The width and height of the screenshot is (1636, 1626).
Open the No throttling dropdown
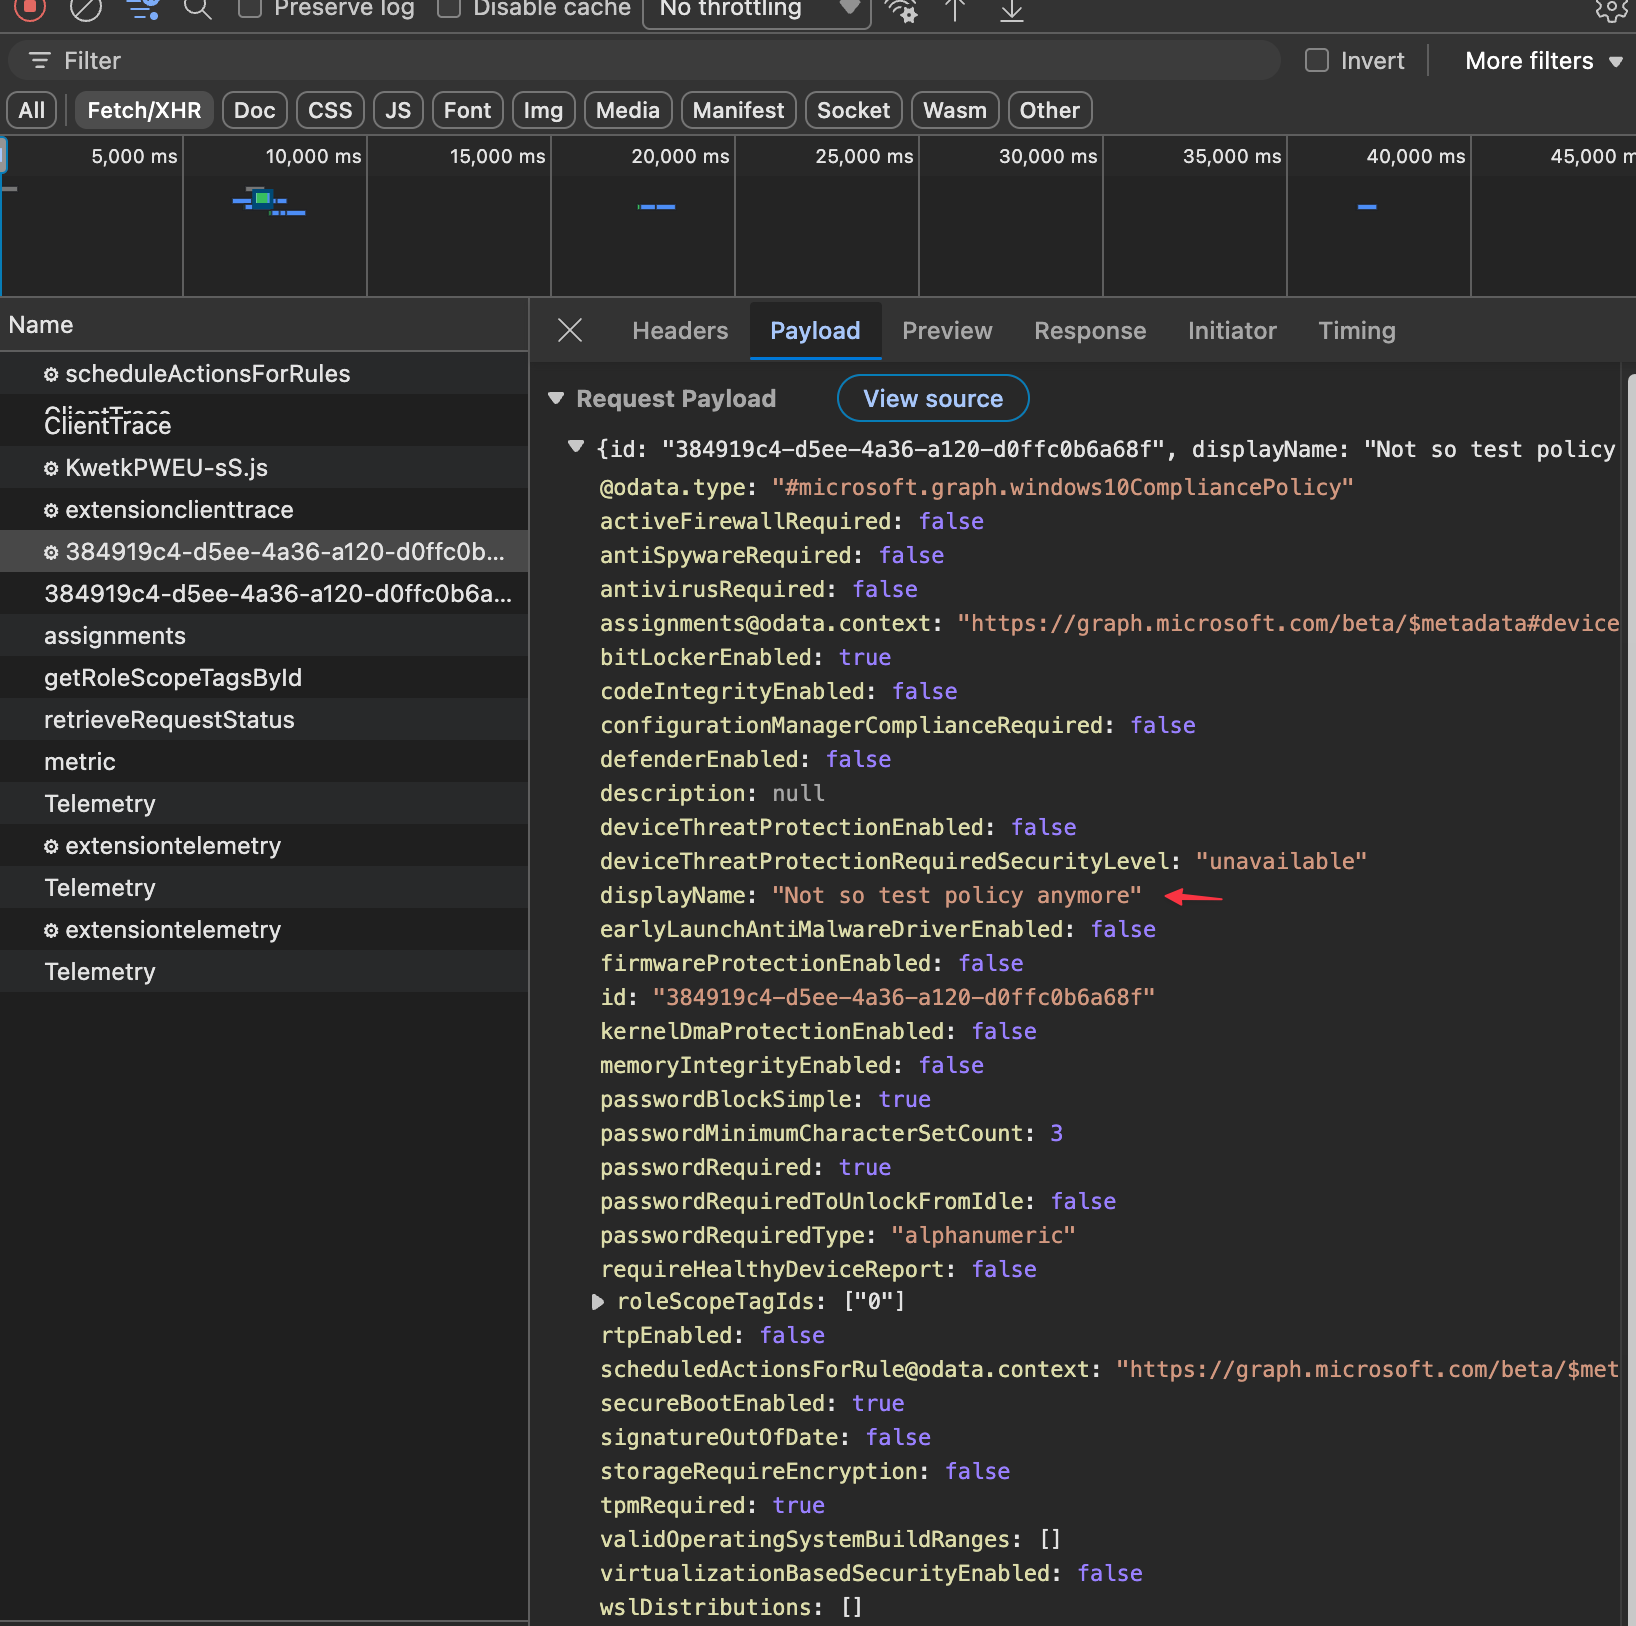coord(757,10)
